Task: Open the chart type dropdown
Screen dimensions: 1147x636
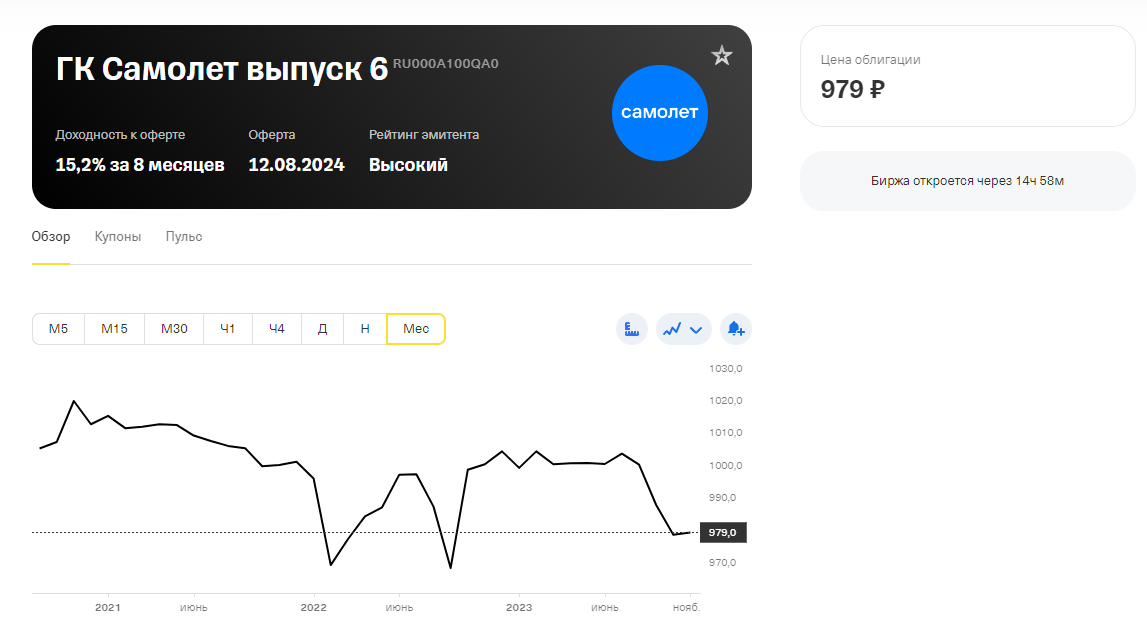Action: (683, 329)
